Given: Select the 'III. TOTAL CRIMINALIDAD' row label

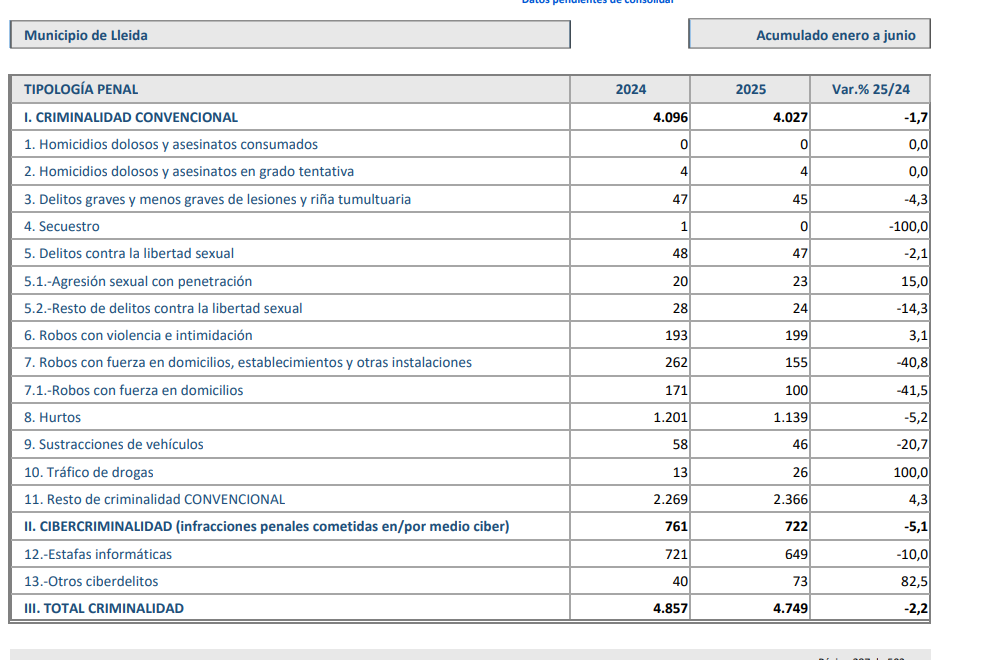Looking at the screenshot, I should pos(104,608).
